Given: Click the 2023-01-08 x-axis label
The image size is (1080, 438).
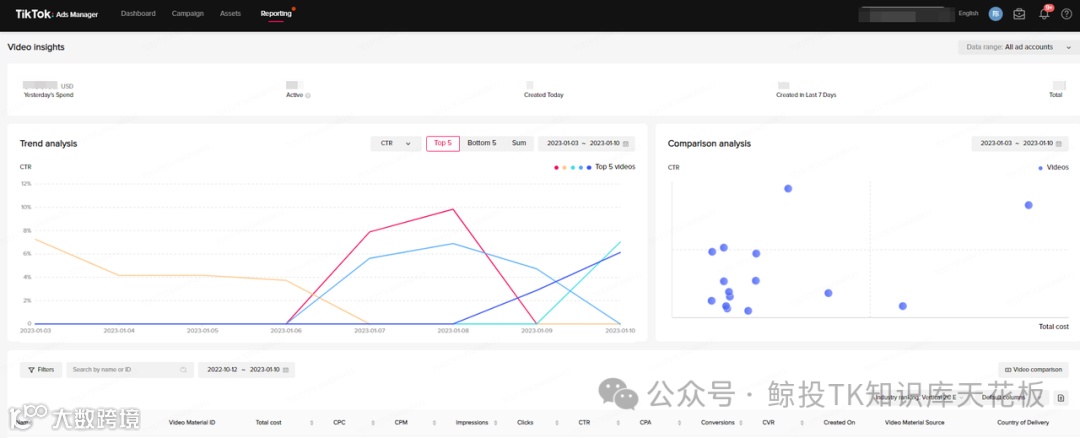Looking at the screenshot, I should click(453, 331).
